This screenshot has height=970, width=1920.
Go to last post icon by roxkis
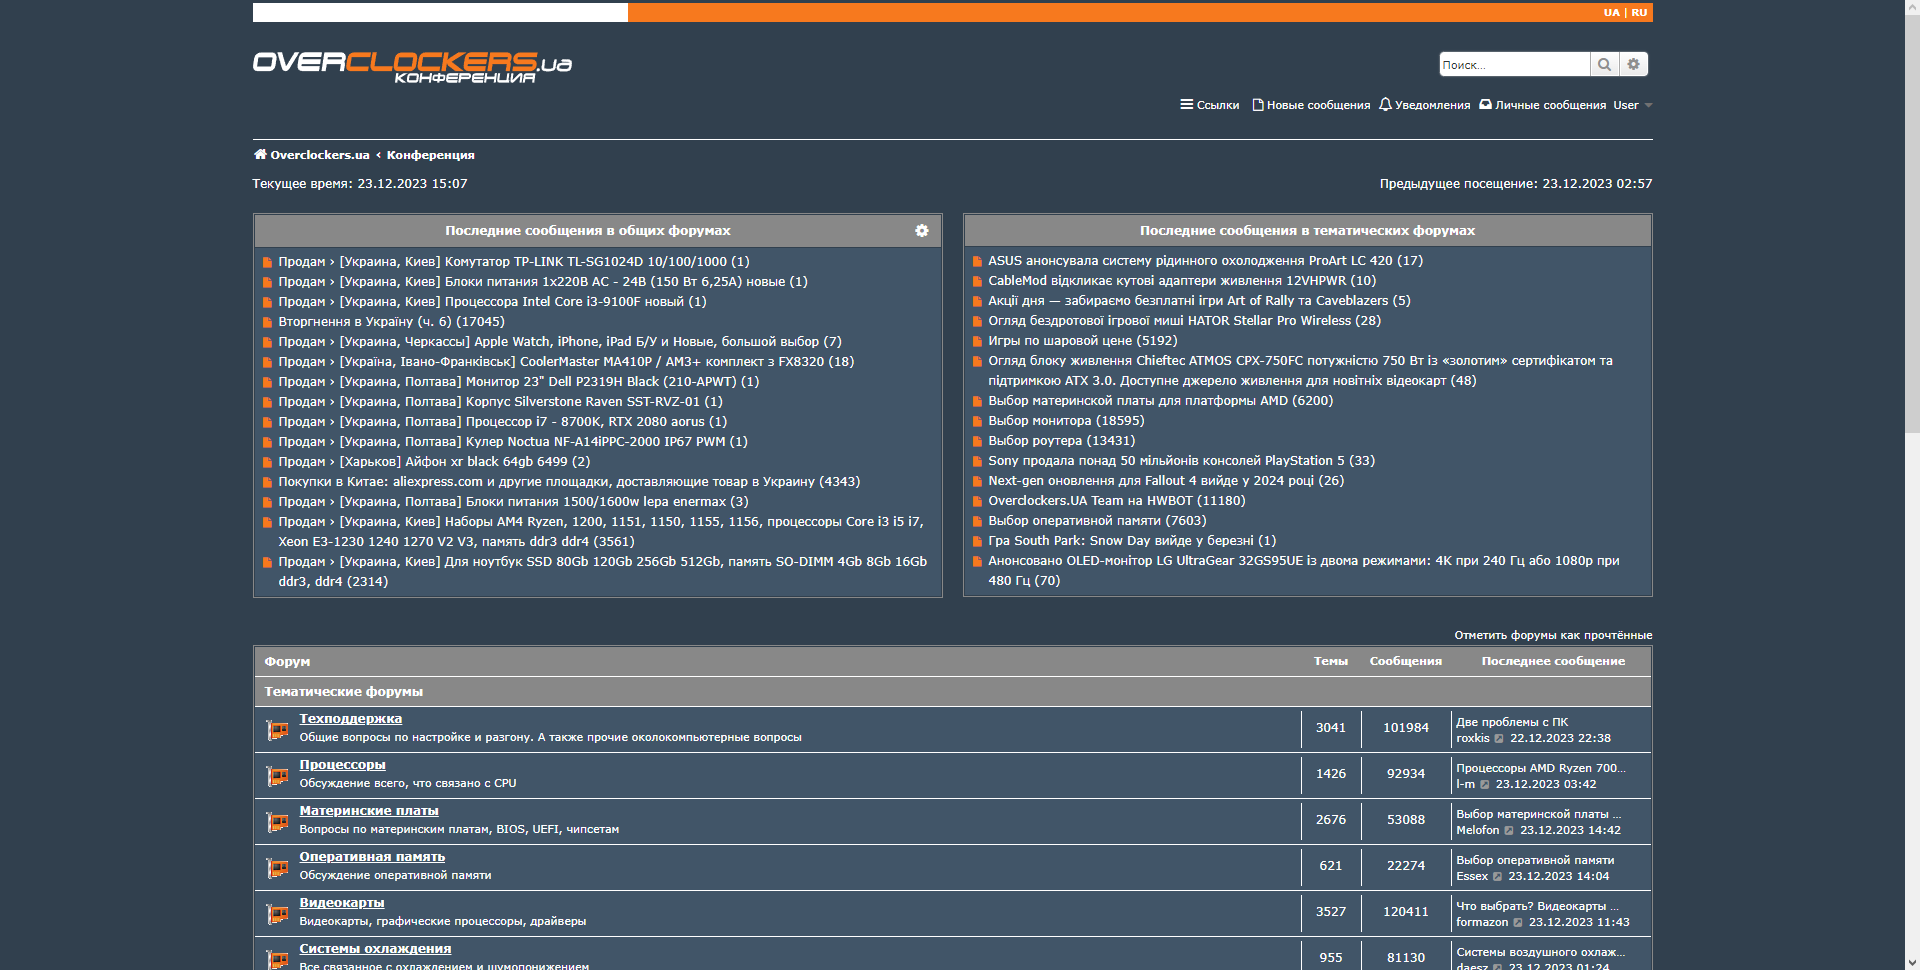coord(1499,739)
